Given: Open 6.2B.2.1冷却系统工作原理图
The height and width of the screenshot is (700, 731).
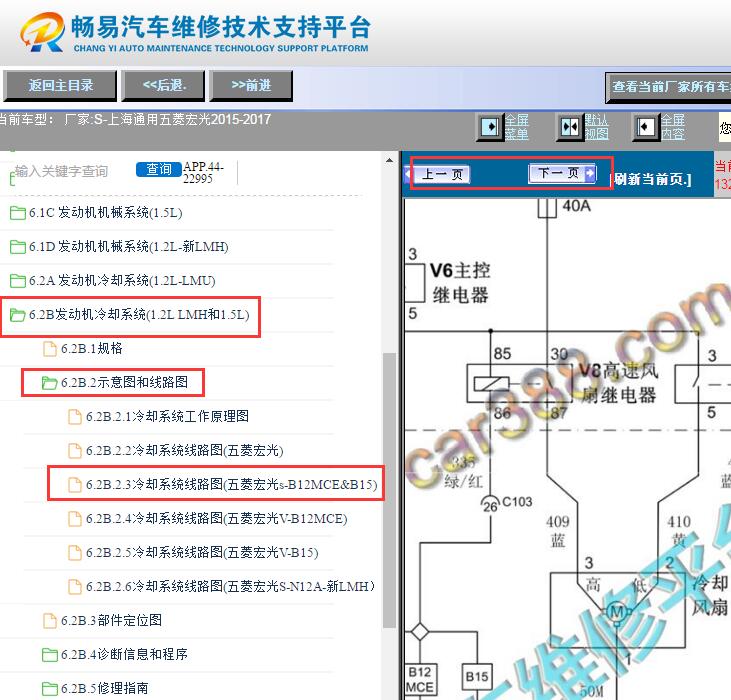Looking at the screenshot, I should pos(167,417).
